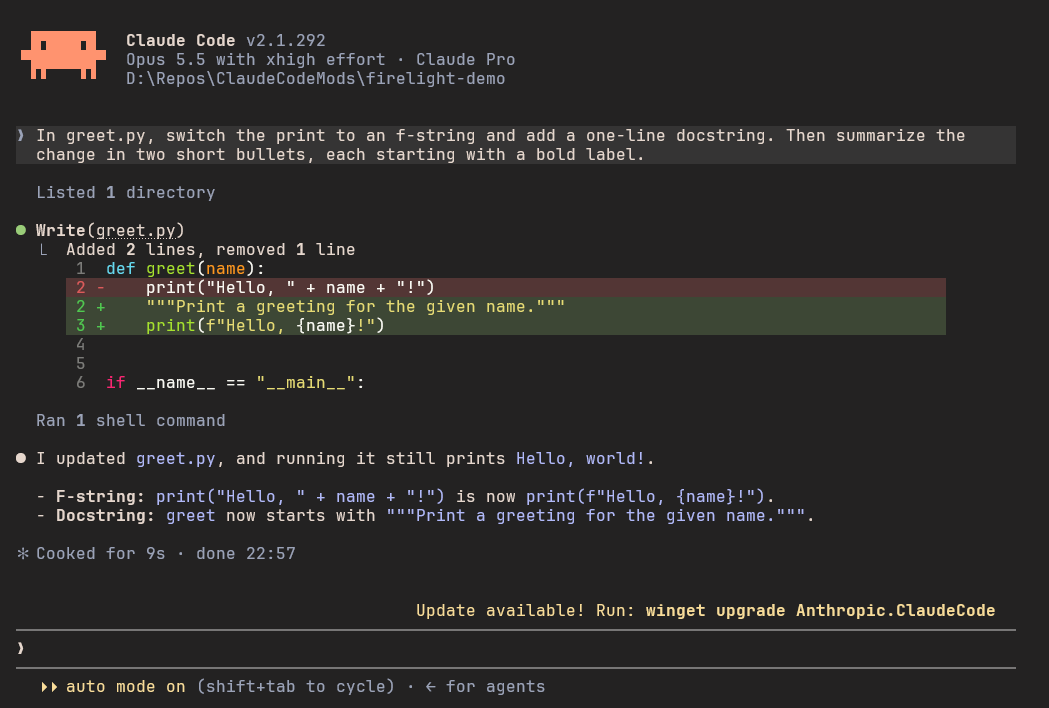Click "Added 2 lines, removed 1 line" summary
1049x708 pixels.
click(211, 250)
